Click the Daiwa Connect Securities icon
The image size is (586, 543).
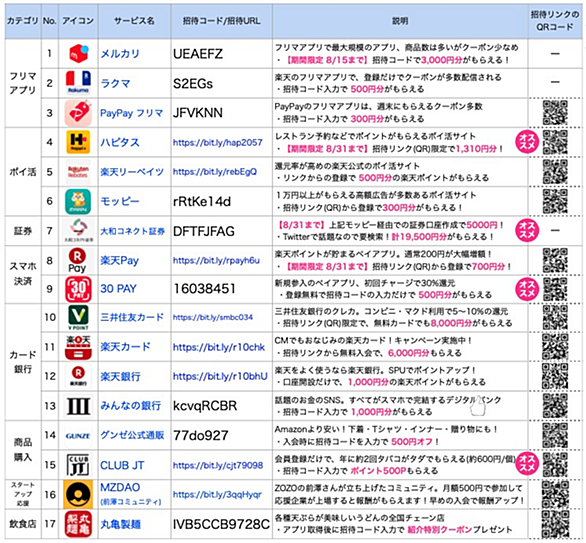(78, 231)
